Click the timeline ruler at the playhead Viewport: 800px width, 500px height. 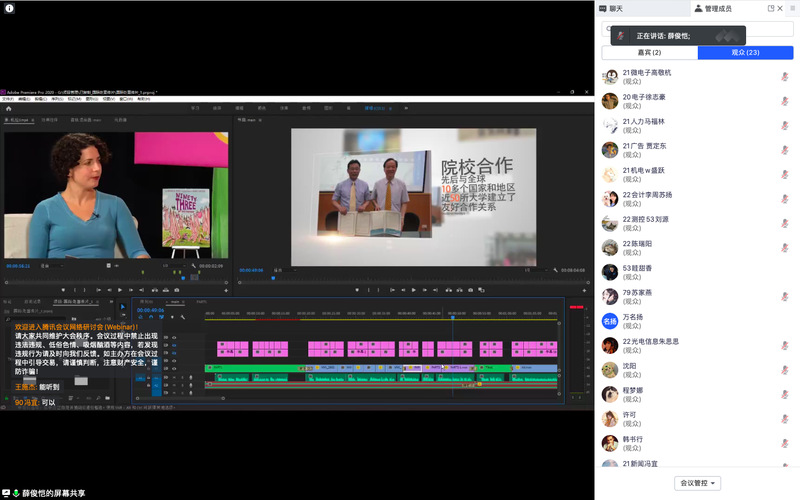(x=451, y=318)
